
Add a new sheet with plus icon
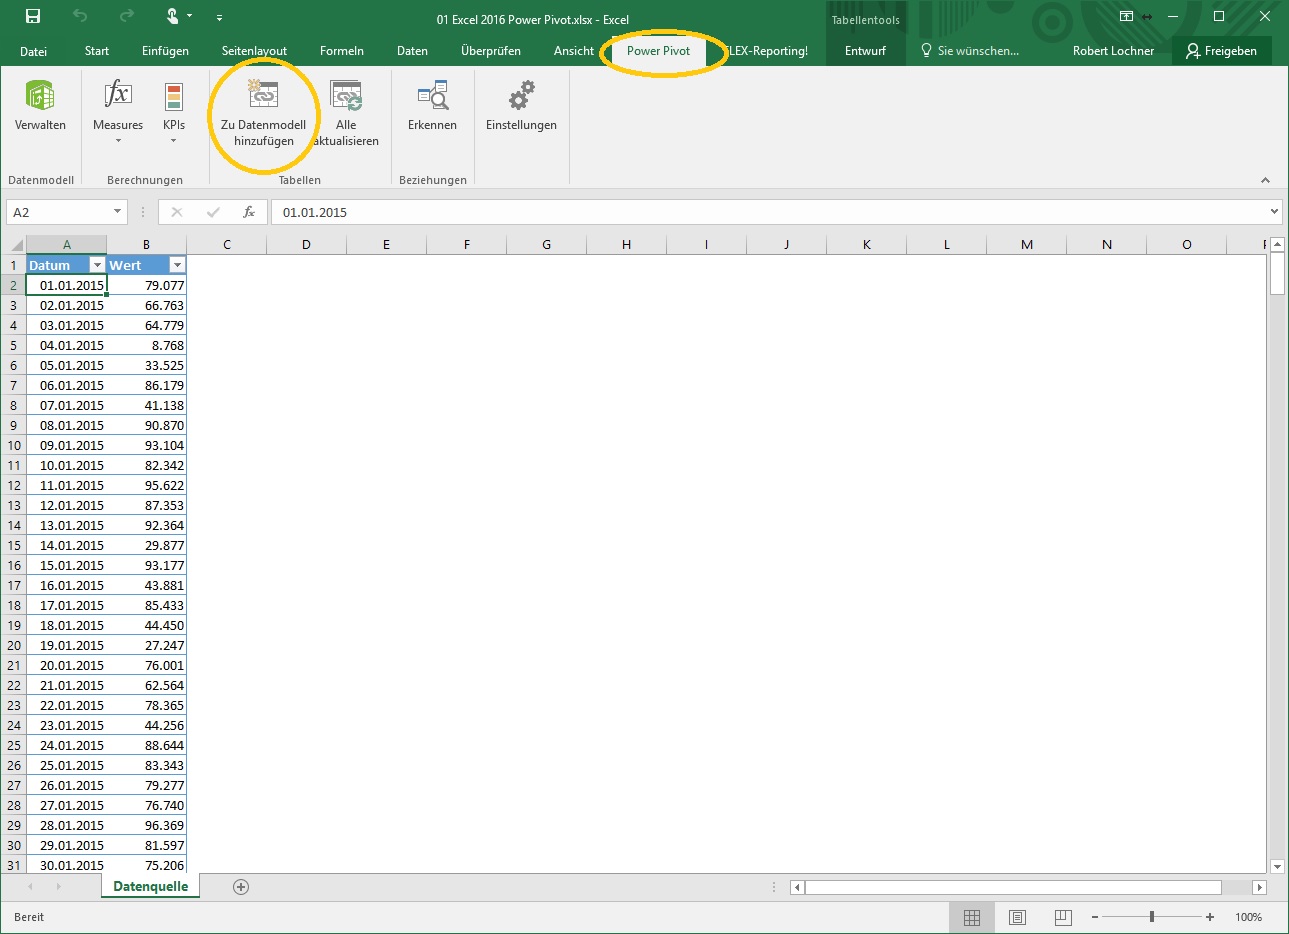point(241,887)
